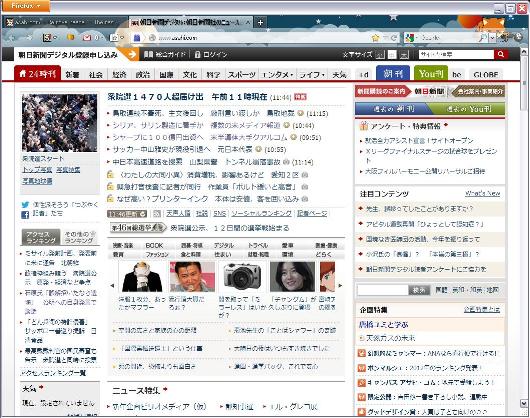Open the be tab

click(457, 74)
